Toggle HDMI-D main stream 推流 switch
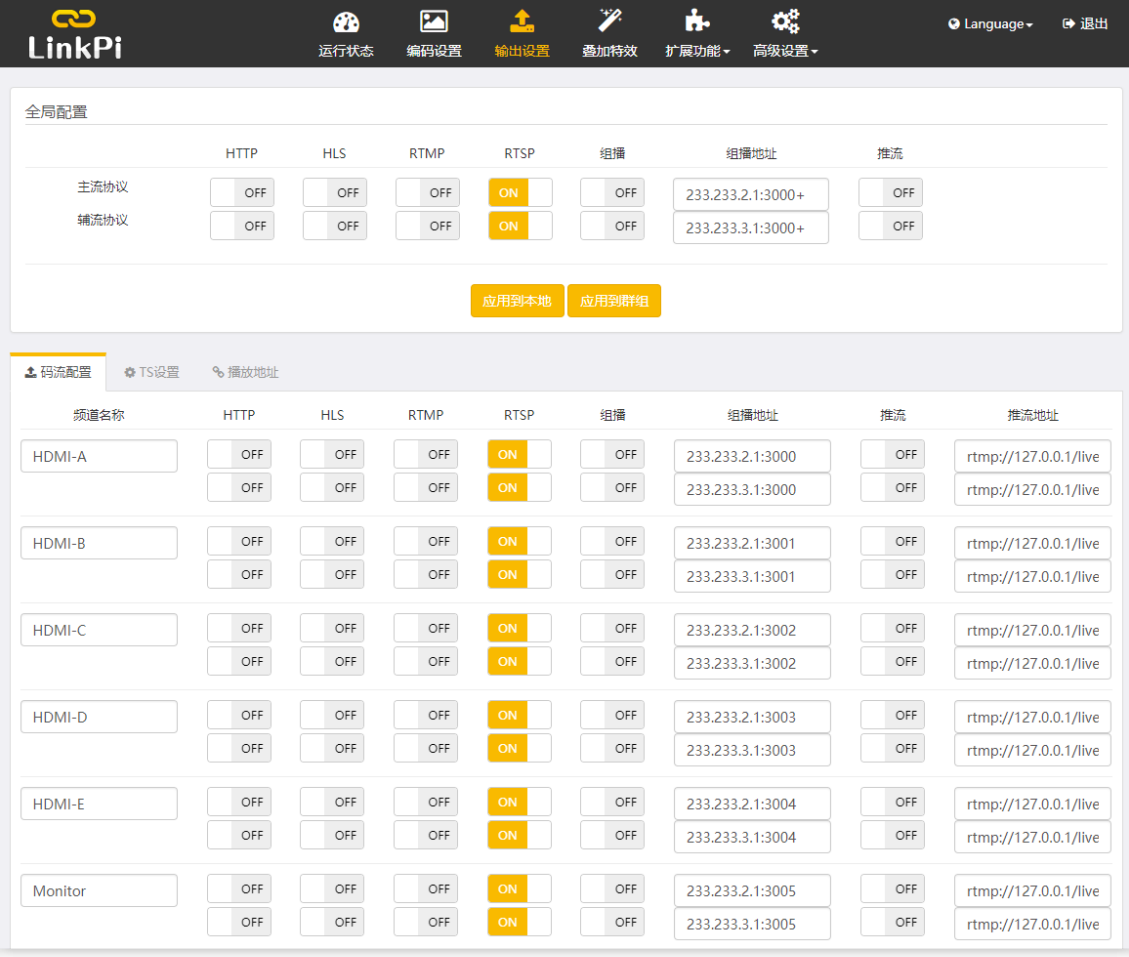Image resolution: width=1129 pixels, height=957 pixels. [x=893, y=715]
